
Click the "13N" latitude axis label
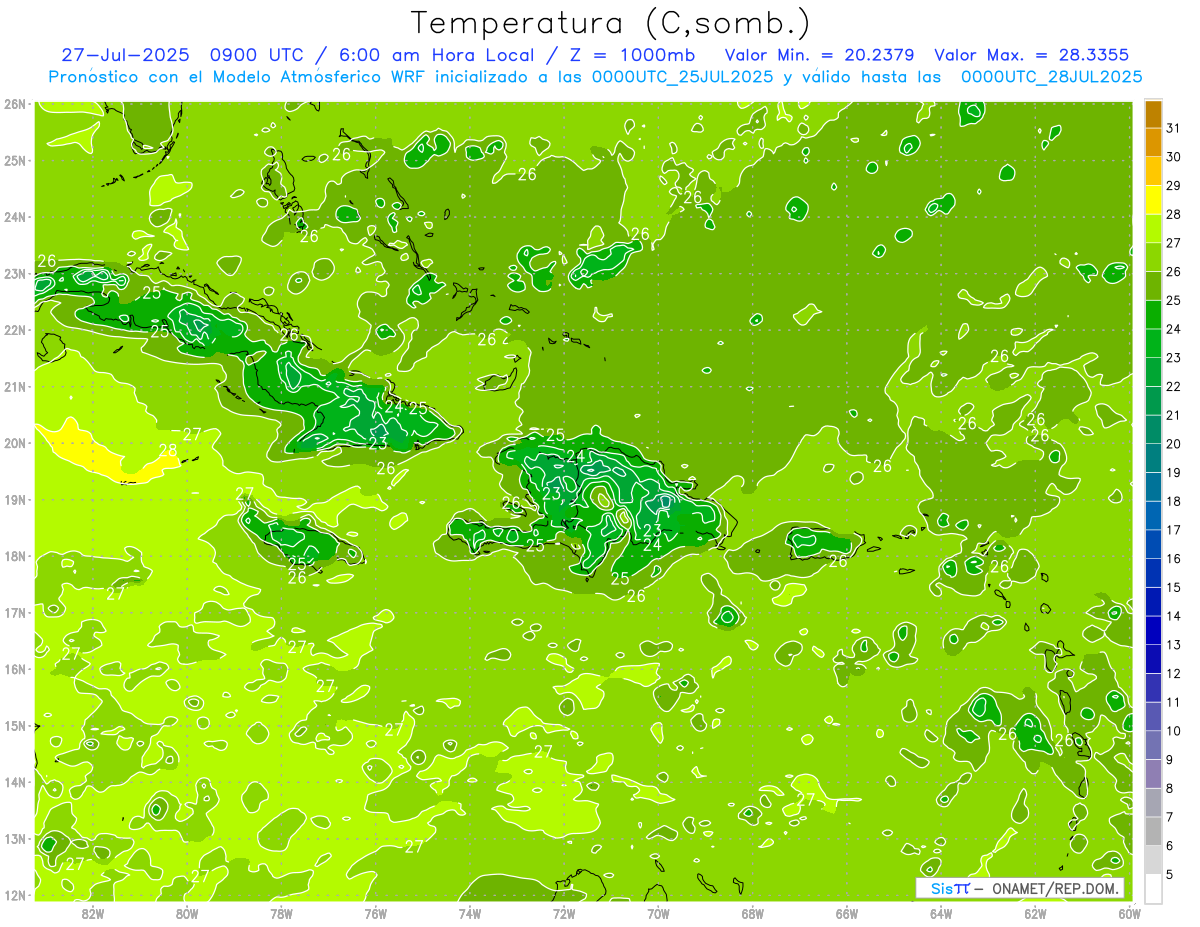pos(14,838)
